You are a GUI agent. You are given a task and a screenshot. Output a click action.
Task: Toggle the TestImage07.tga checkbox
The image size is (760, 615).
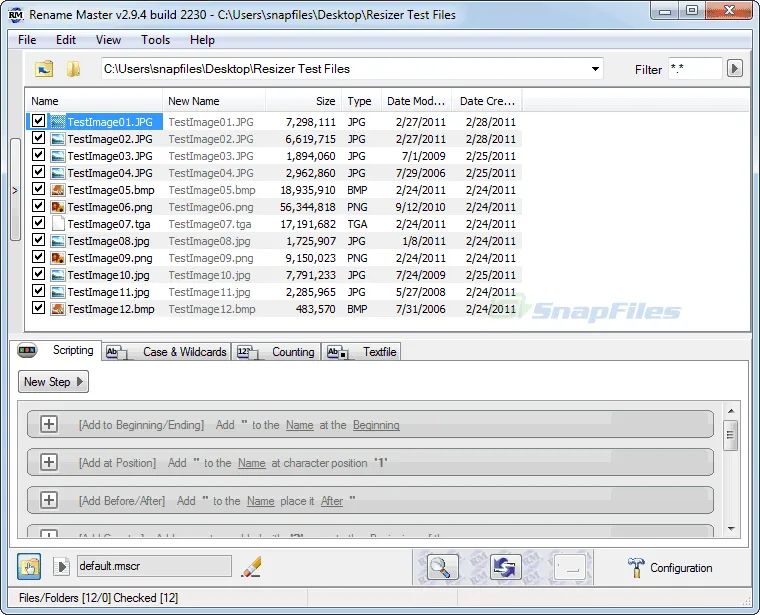(38, 222)
